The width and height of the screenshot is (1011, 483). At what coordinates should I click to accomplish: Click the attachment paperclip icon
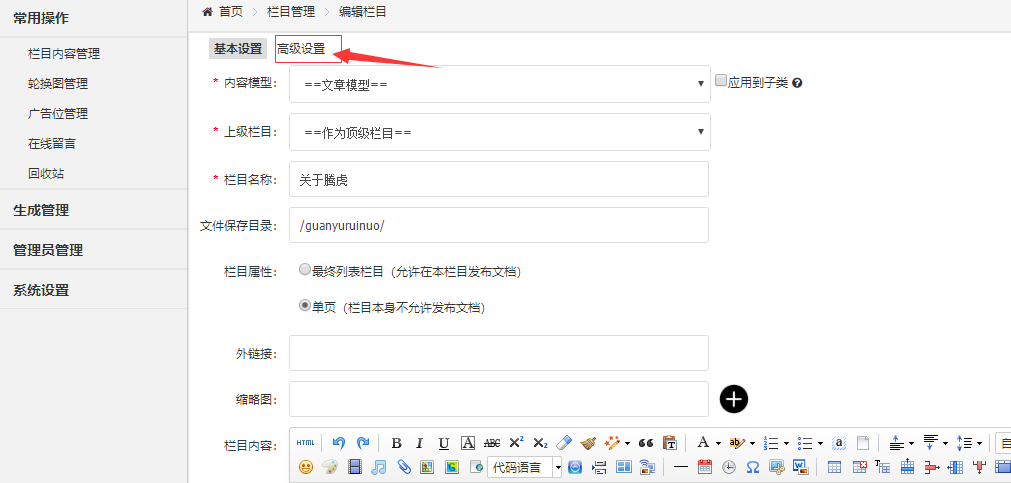coord(403,467)
